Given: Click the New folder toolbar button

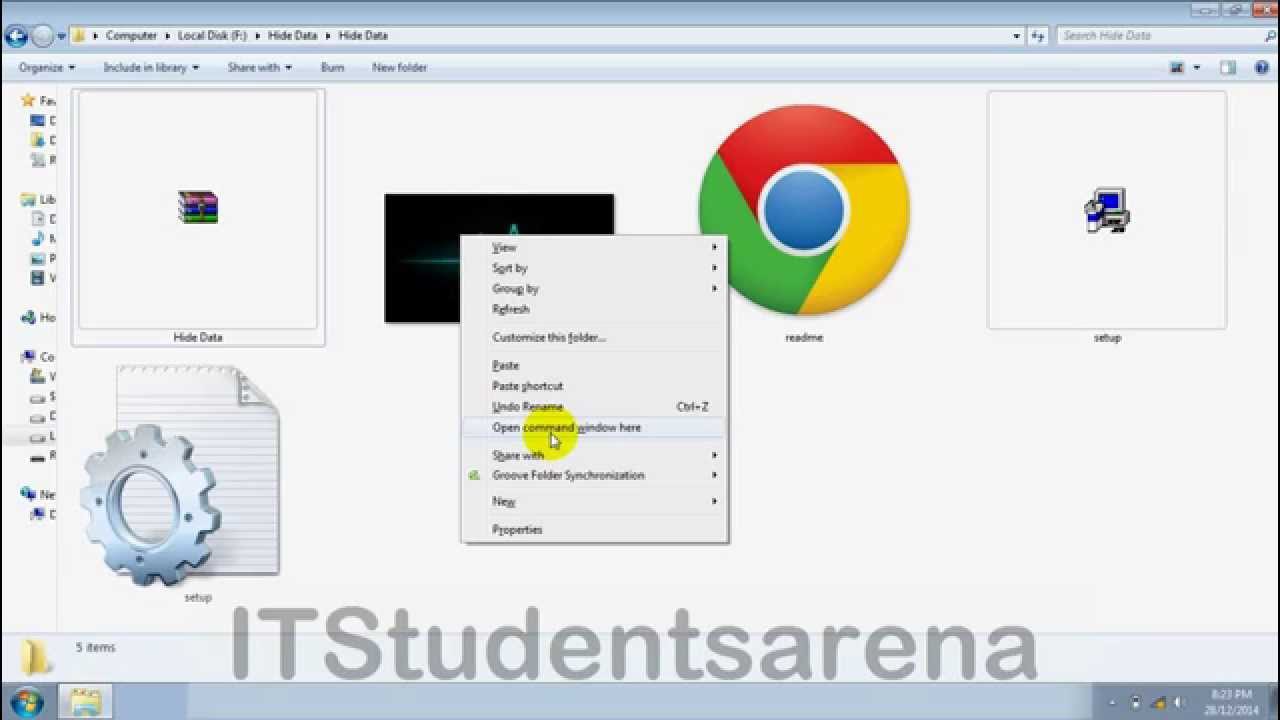Looking at the screenshot, I should [399, 68].
